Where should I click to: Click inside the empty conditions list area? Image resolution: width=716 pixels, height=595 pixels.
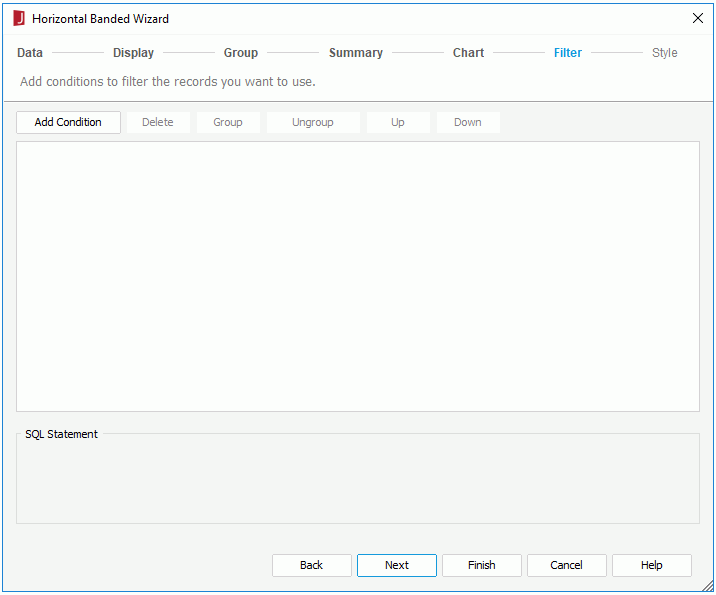click(x=358, y=276)
